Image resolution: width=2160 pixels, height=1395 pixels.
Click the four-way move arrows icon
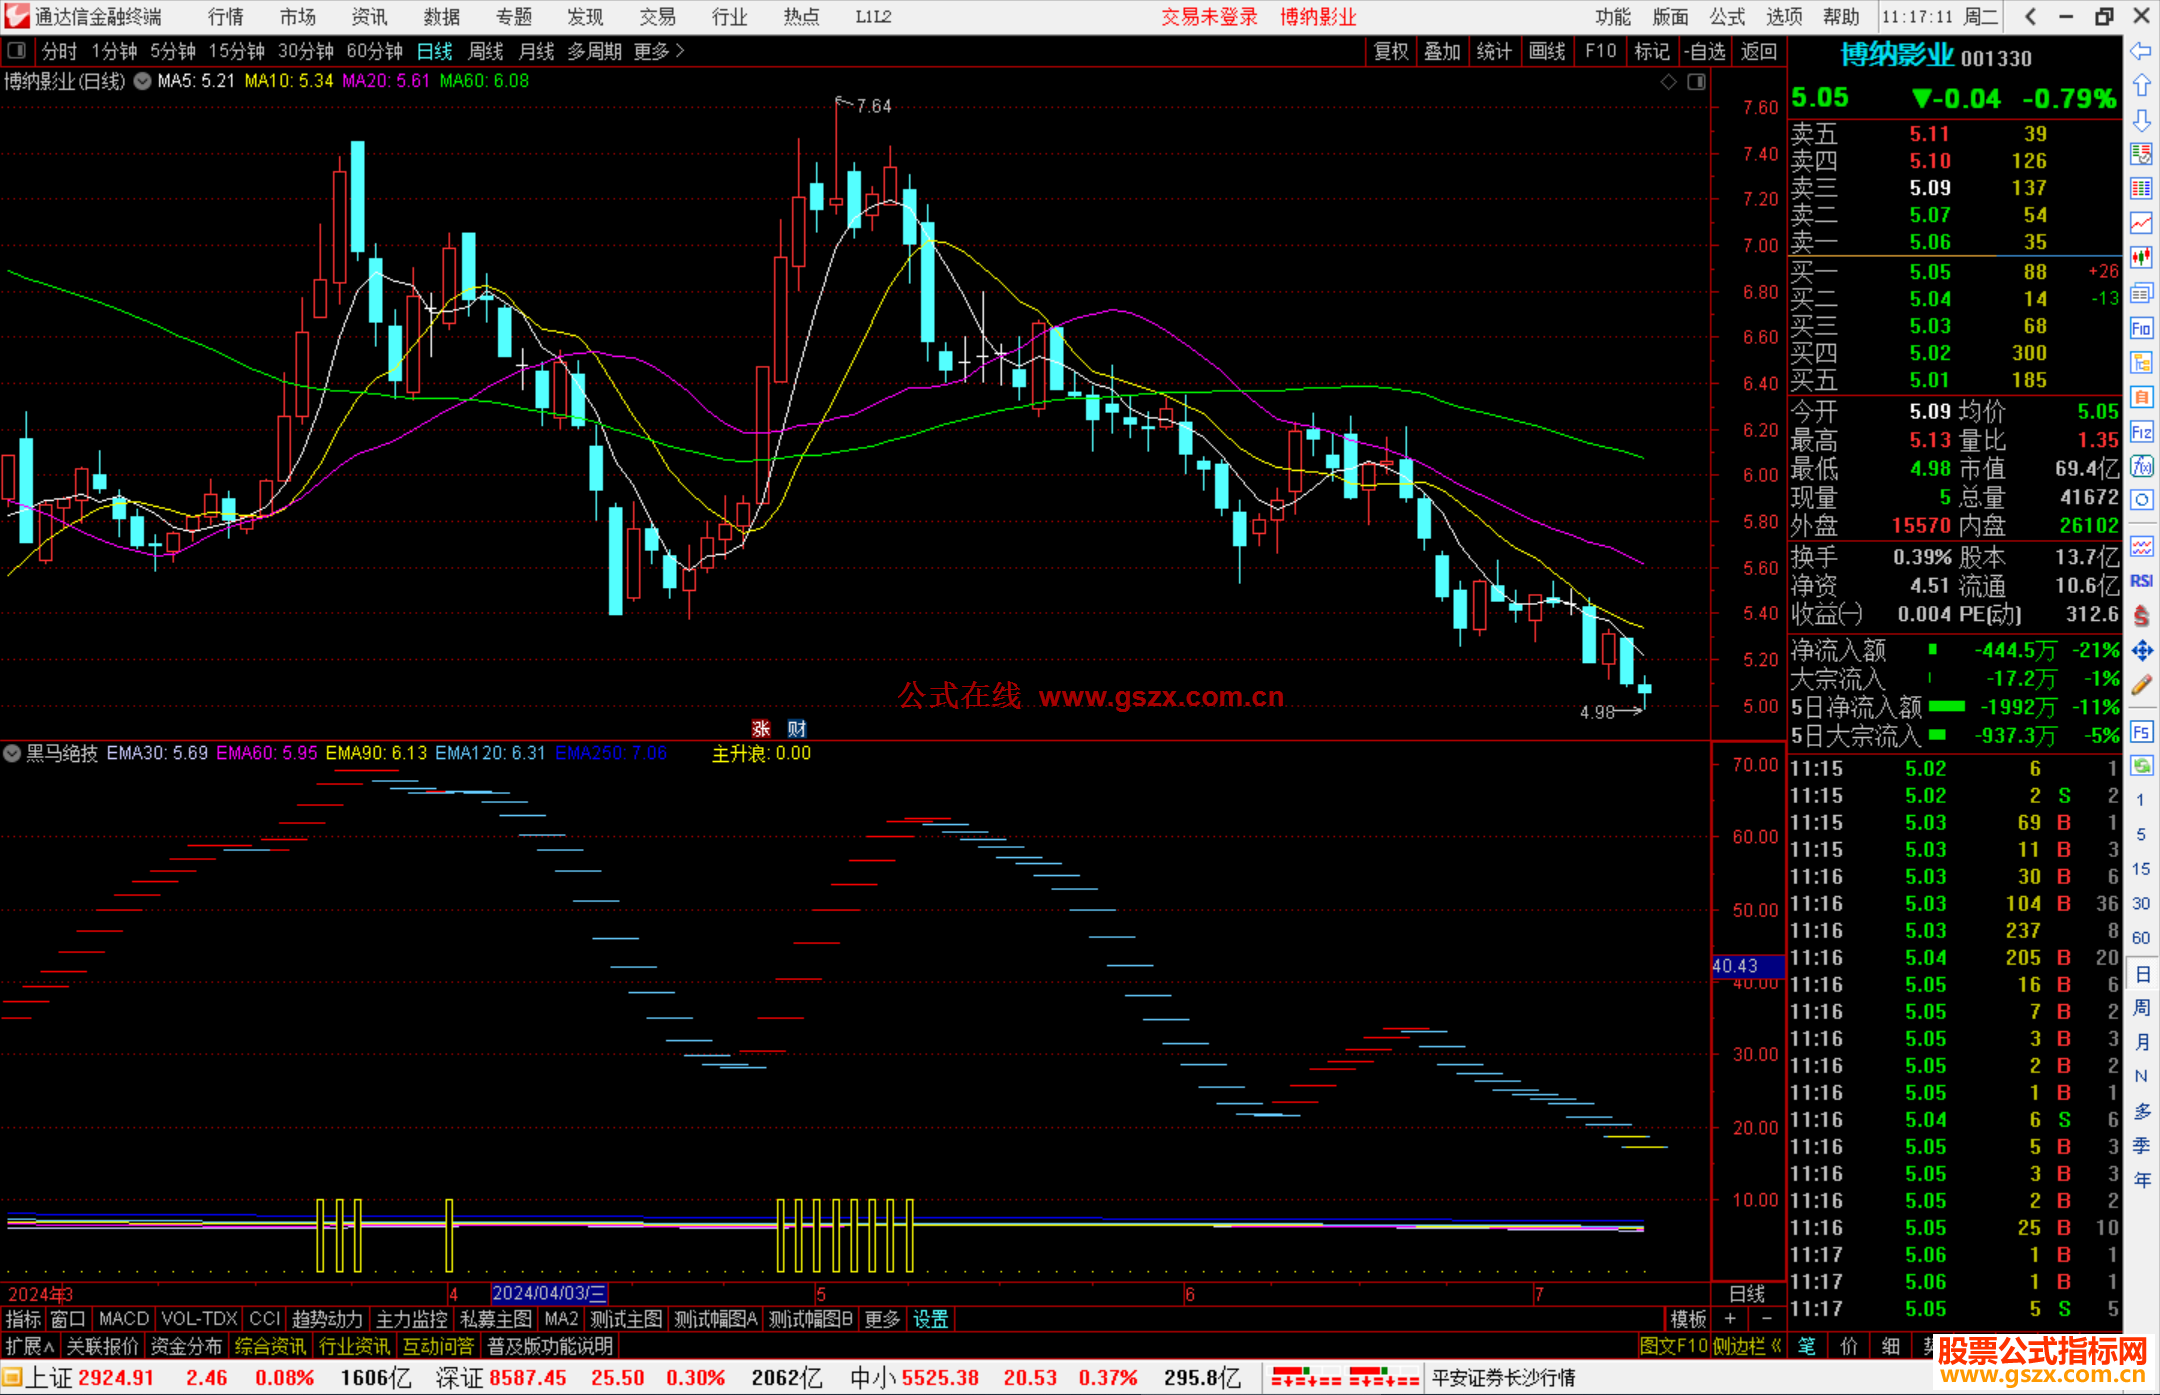coord(2141,651)
